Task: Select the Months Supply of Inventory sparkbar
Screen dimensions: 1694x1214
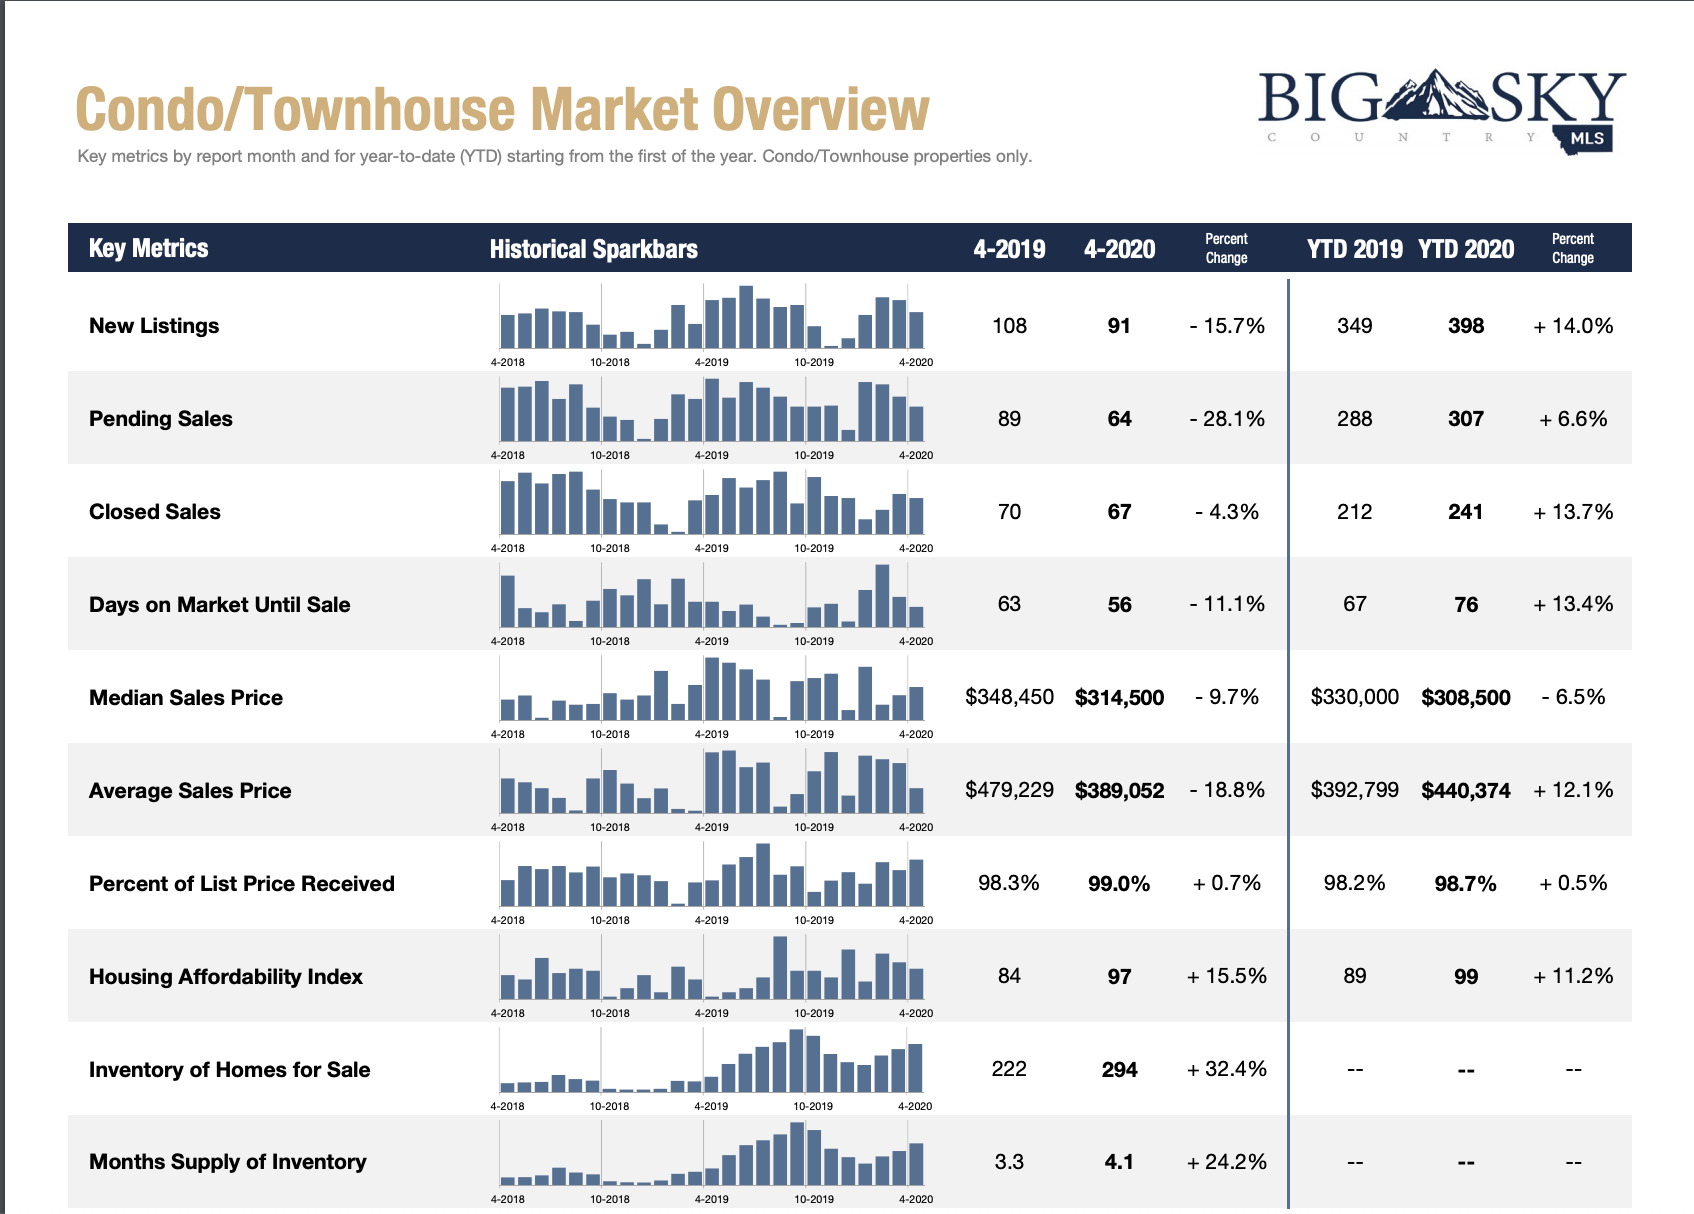Action: coord(712,1155)
